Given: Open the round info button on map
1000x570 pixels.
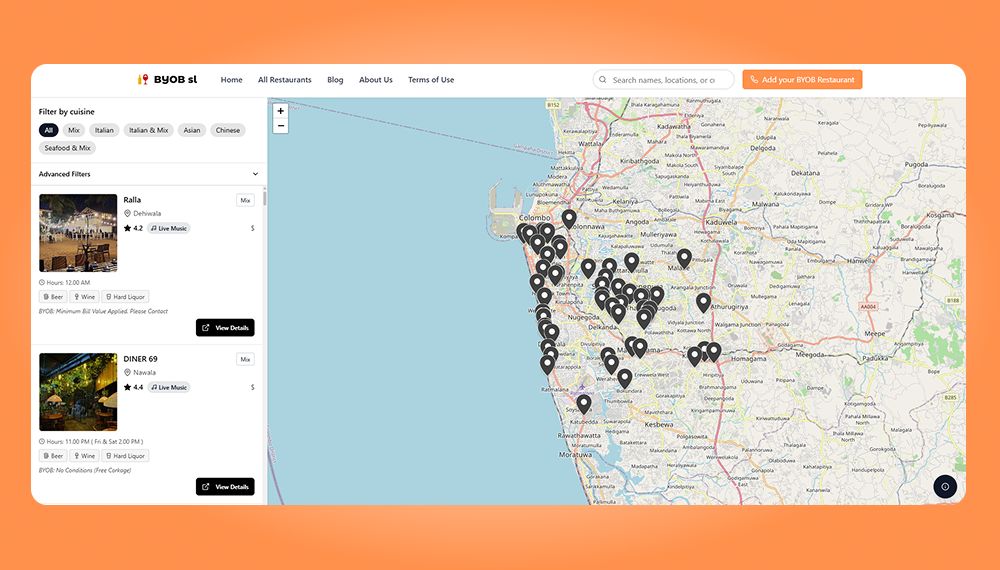Looking at the screenshot, I should point(945,486).
